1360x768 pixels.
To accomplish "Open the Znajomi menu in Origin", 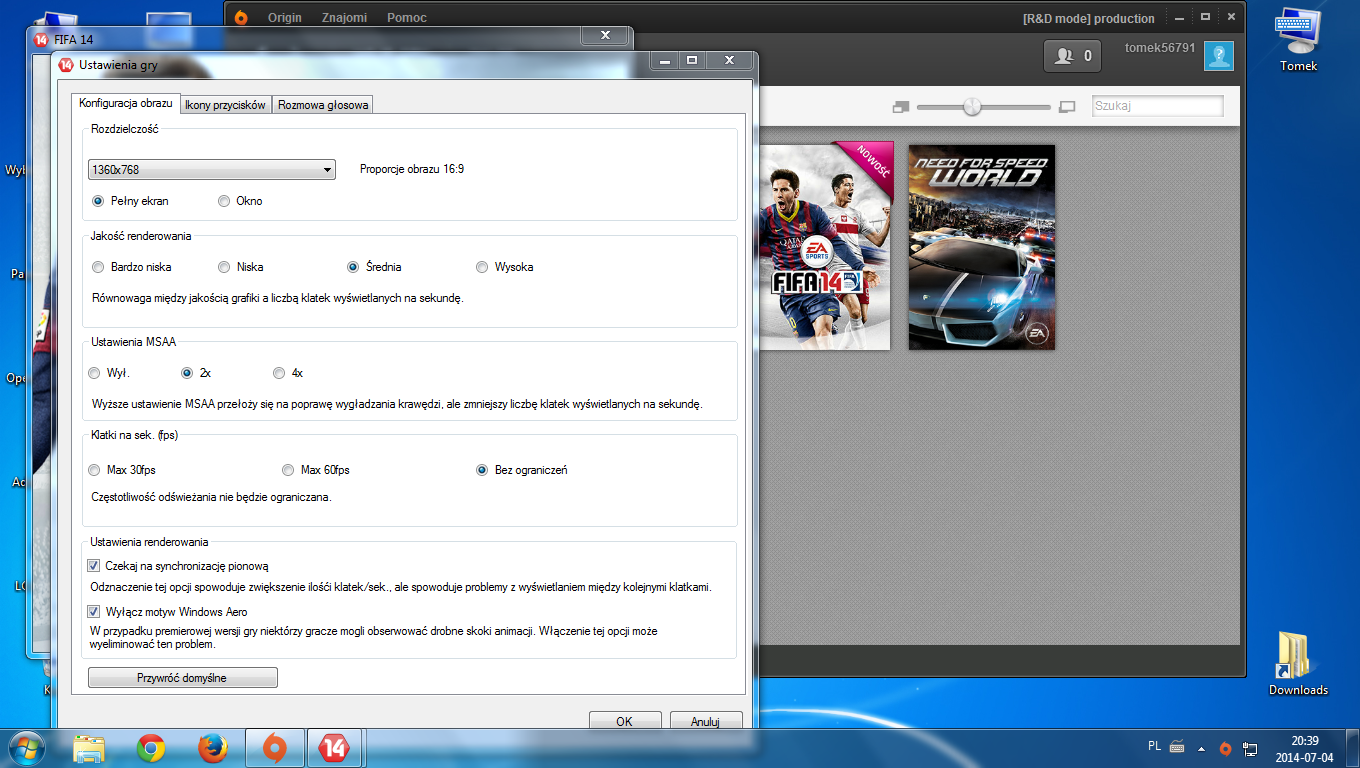I will [344, 18].
